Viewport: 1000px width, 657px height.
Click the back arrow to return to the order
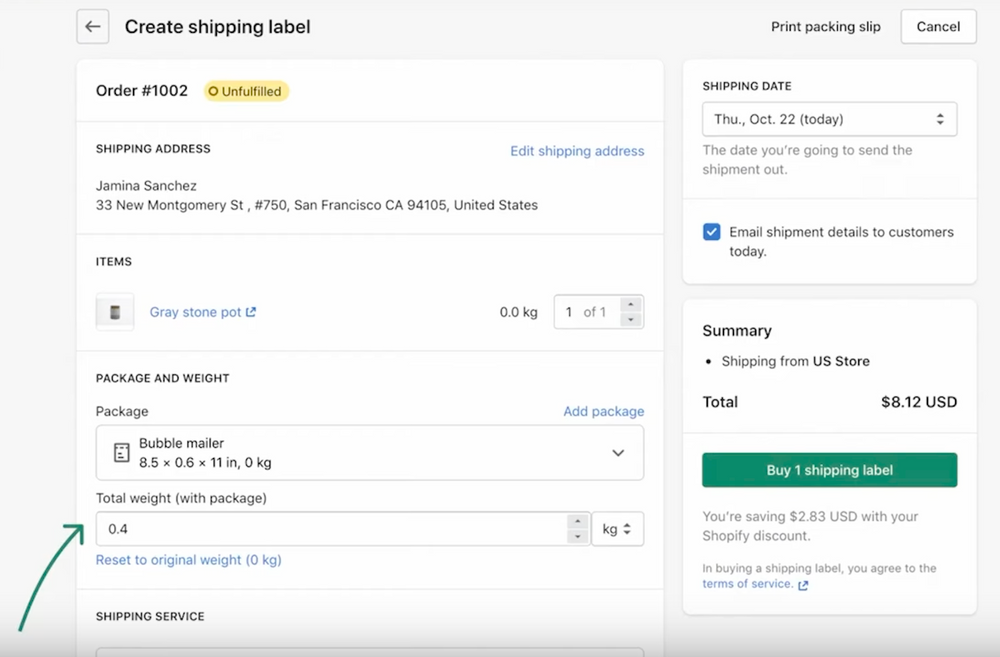pyautogui.click(x=92, y=26)
